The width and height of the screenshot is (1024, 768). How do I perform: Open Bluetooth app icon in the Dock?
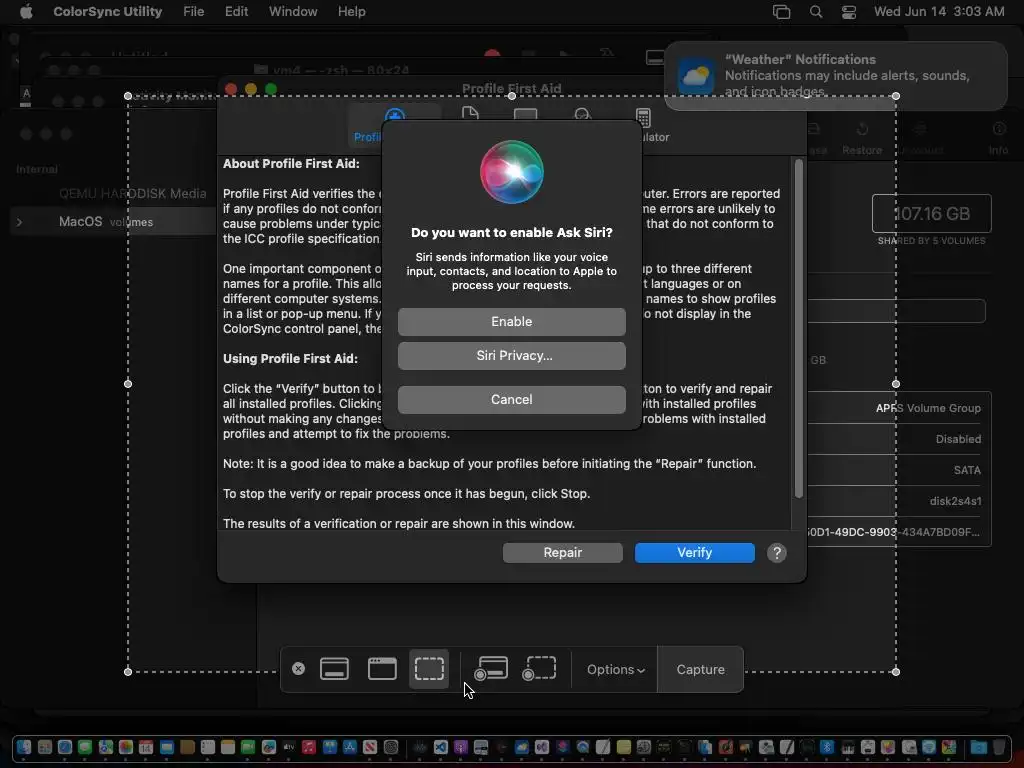[827, 747]
